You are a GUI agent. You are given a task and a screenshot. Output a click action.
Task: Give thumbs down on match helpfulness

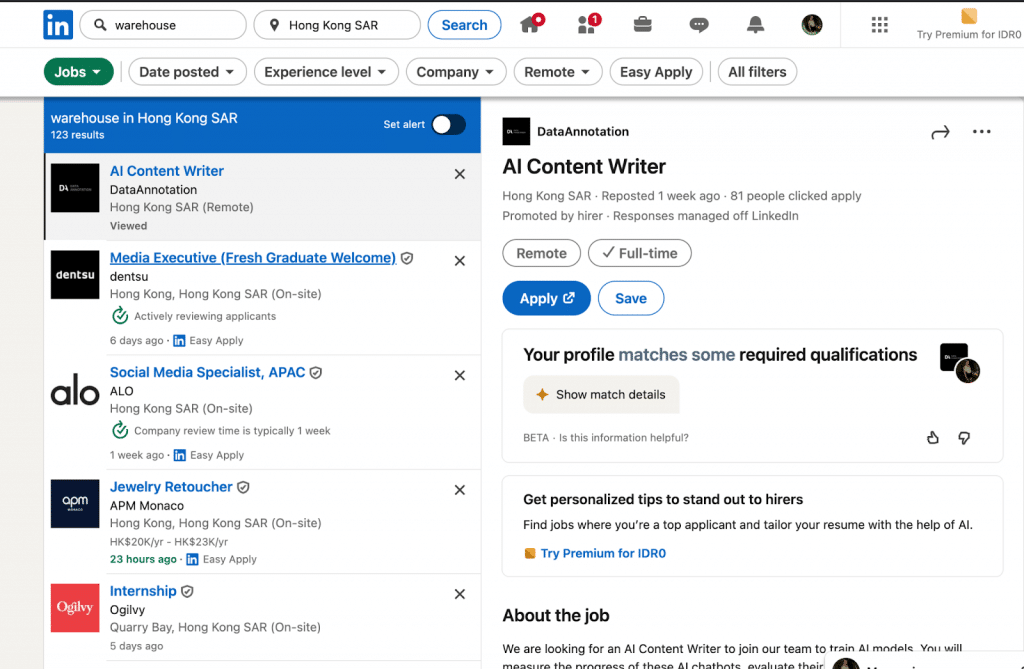964,437
